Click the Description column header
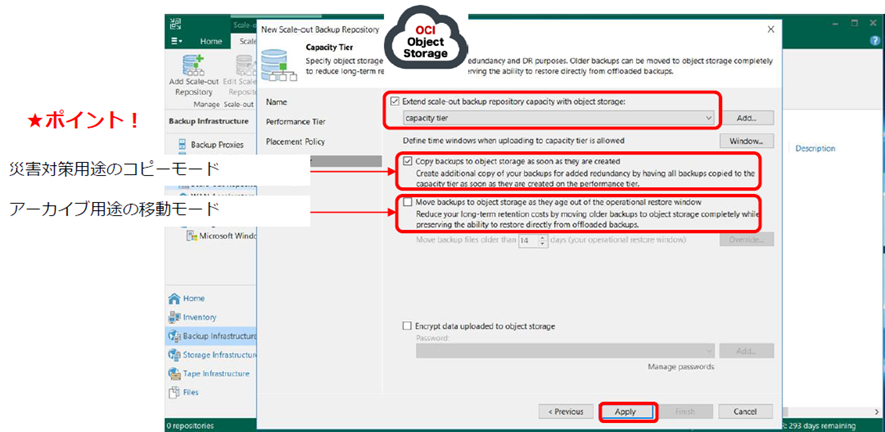The image size is (885, 432). 816,149
